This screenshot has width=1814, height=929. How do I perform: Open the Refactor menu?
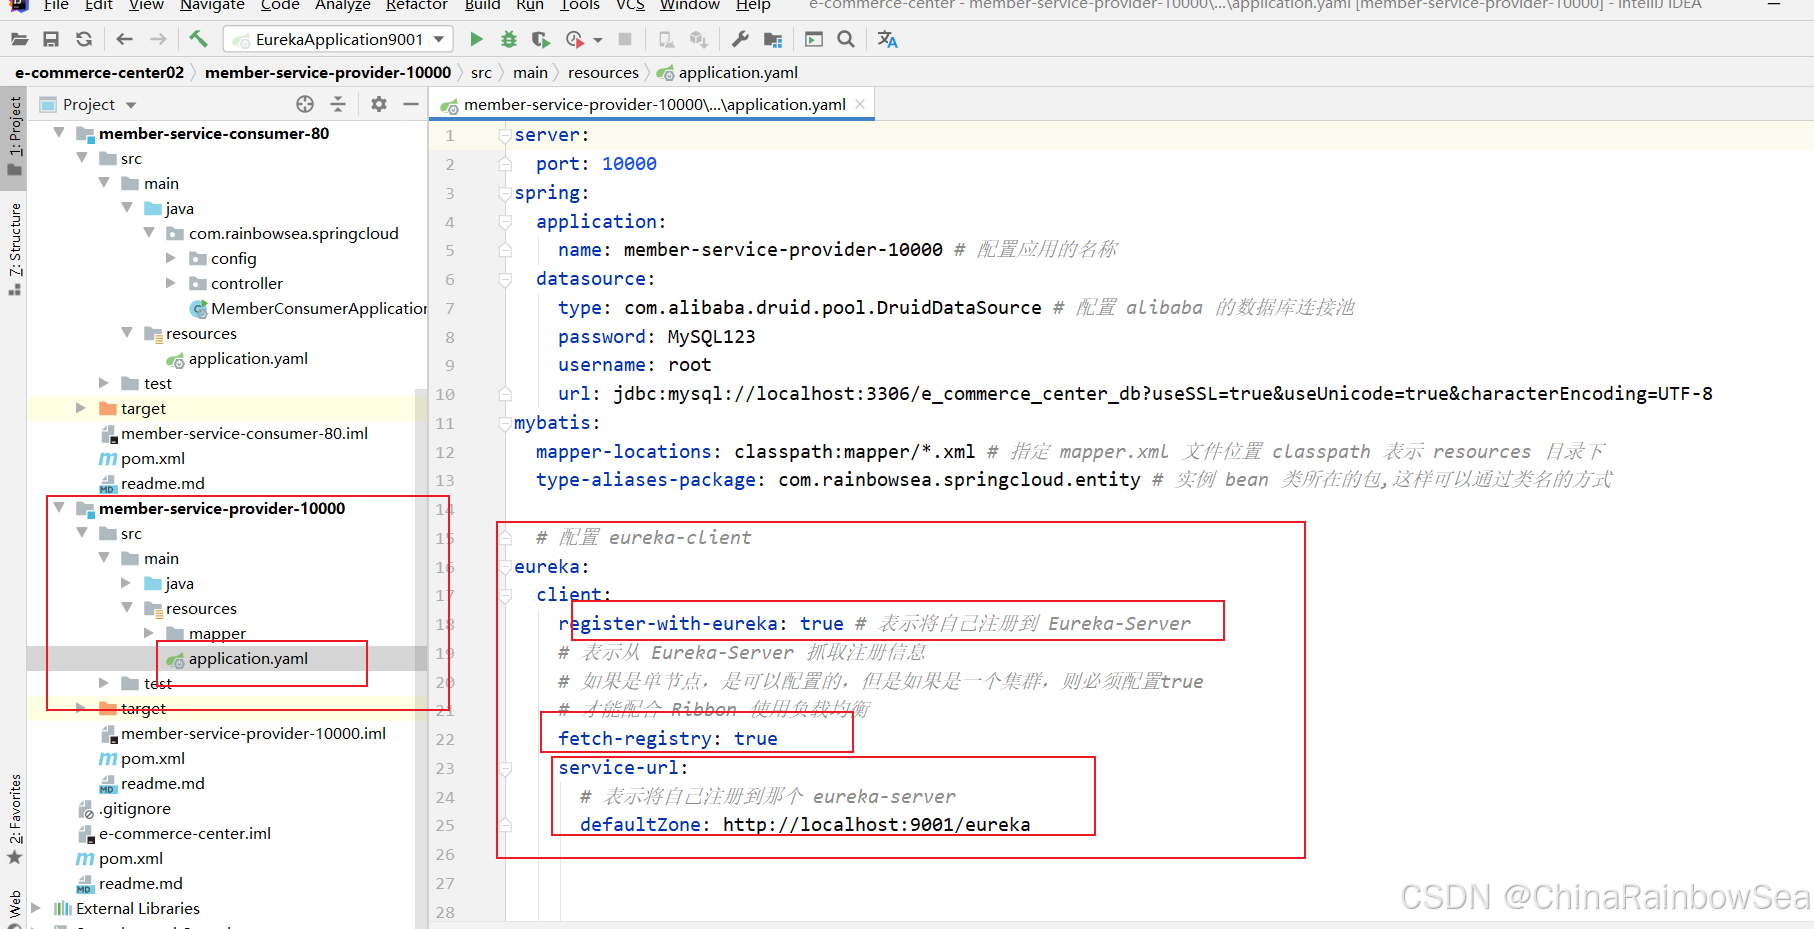pos(416,5)
